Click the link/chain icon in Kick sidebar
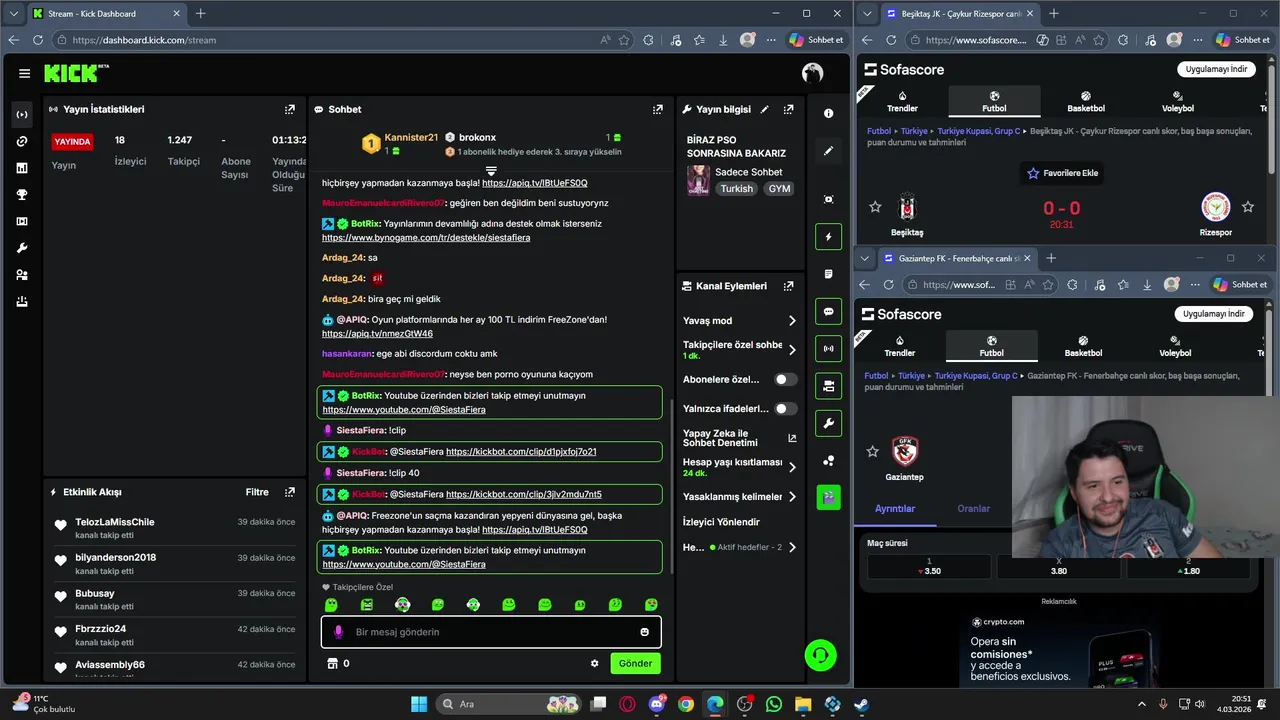Image resolution: width=1280 pixels, height=720 pixels. point(22,141)
